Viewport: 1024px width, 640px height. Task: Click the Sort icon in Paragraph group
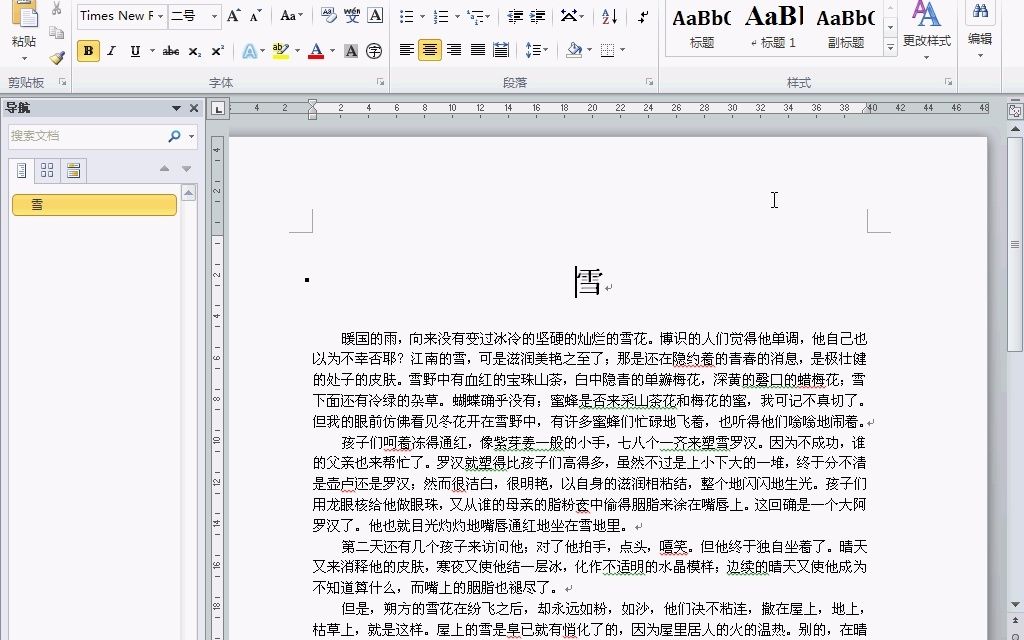(x=608, y=17)
